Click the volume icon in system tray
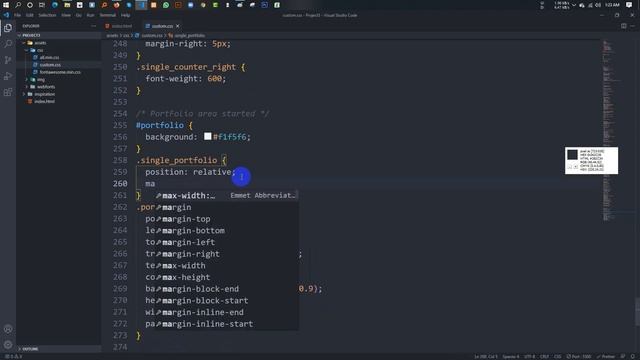Image resolution: width=640 pixels, height=360 pixels. pyautogui.click(x=598, y=5)
